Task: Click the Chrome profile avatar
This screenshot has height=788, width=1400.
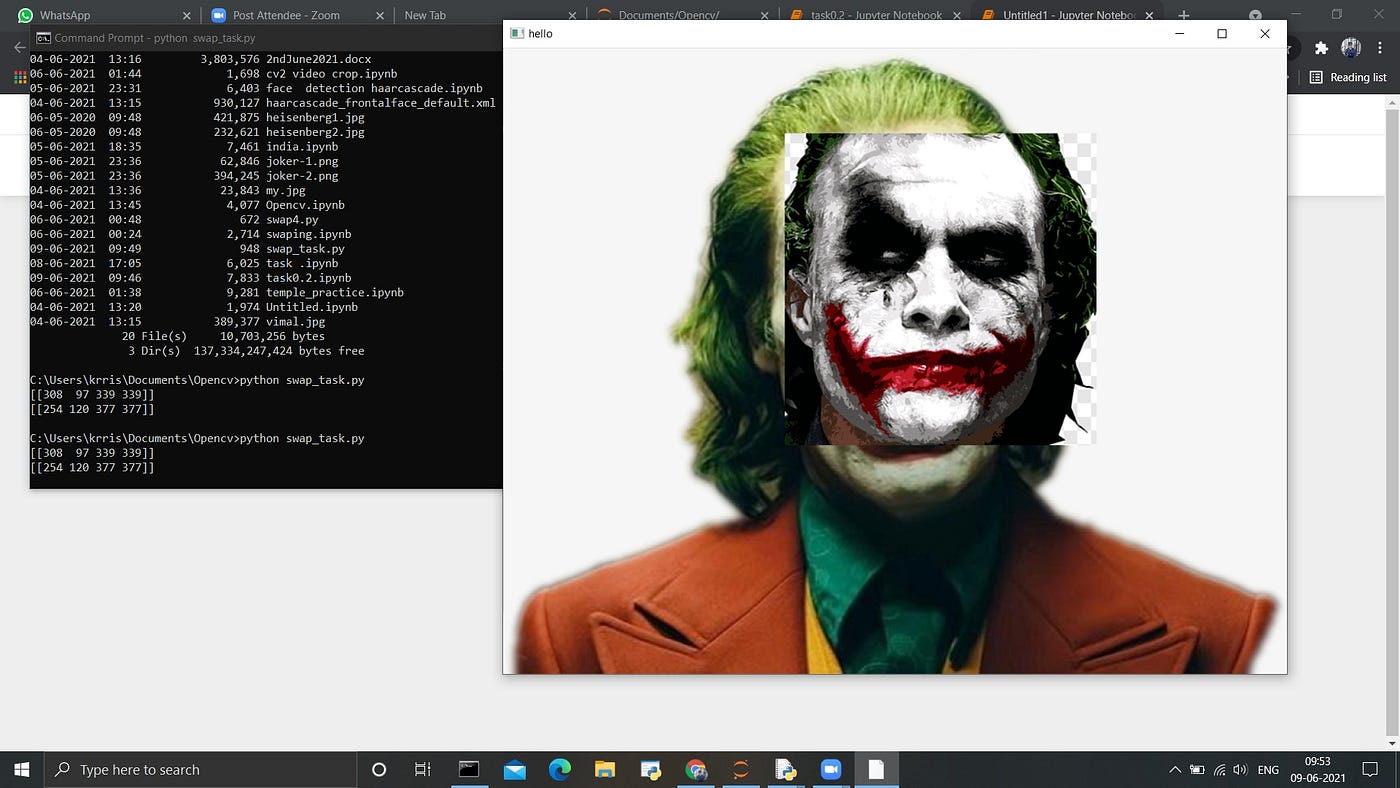Action: tap(1350, 47)
